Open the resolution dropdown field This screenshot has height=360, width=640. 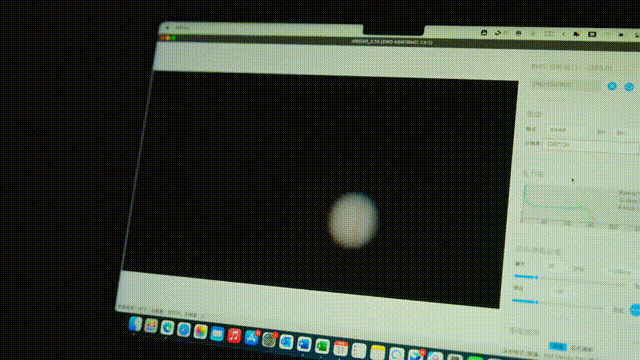point(592,145)
